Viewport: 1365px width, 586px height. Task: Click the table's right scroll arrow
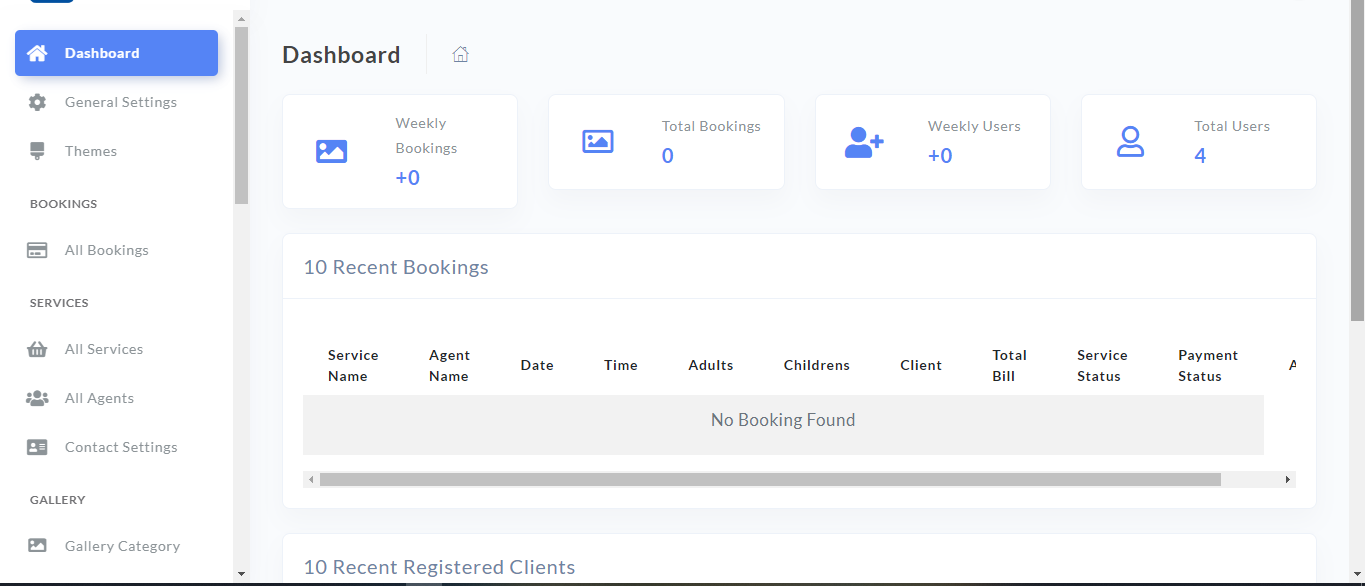(1288, 480)
